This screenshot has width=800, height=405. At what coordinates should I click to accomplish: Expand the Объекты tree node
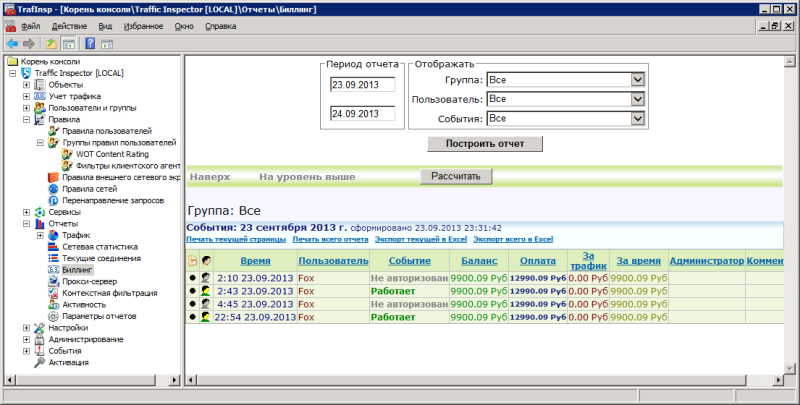[26, 85]
